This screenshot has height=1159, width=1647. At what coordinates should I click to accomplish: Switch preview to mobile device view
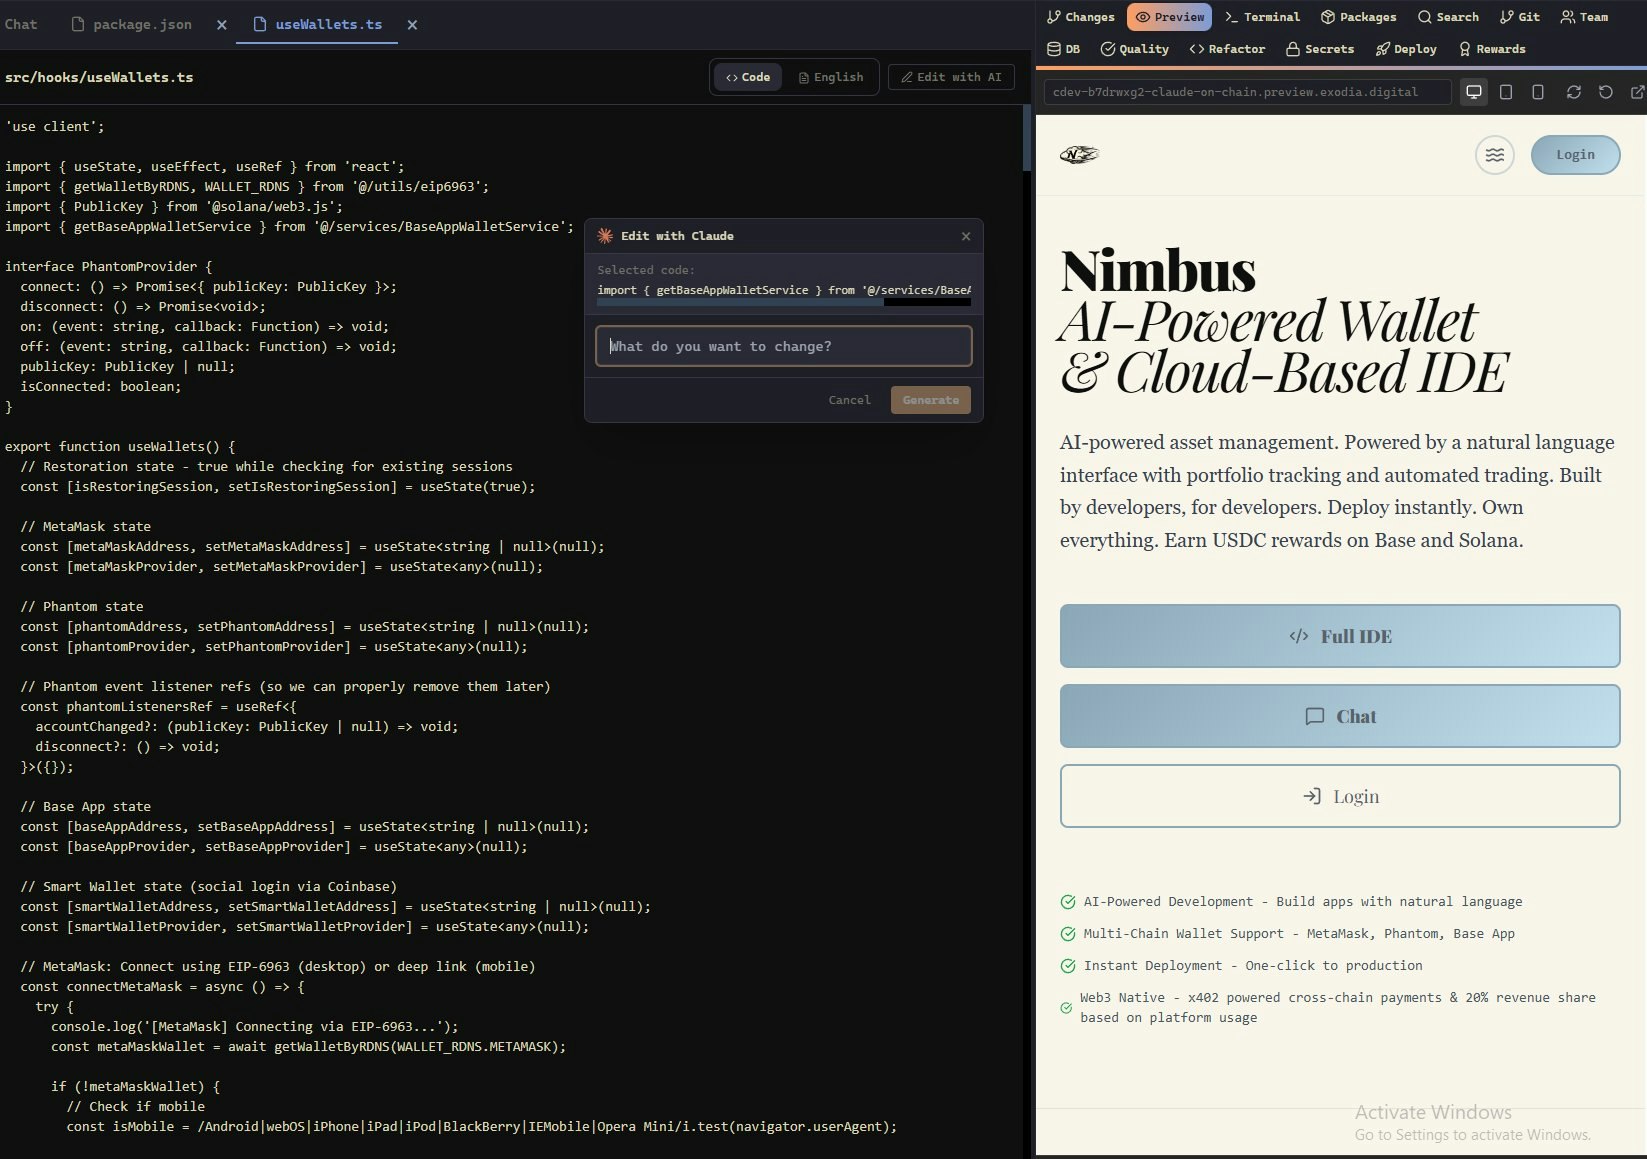point(1537,92)
